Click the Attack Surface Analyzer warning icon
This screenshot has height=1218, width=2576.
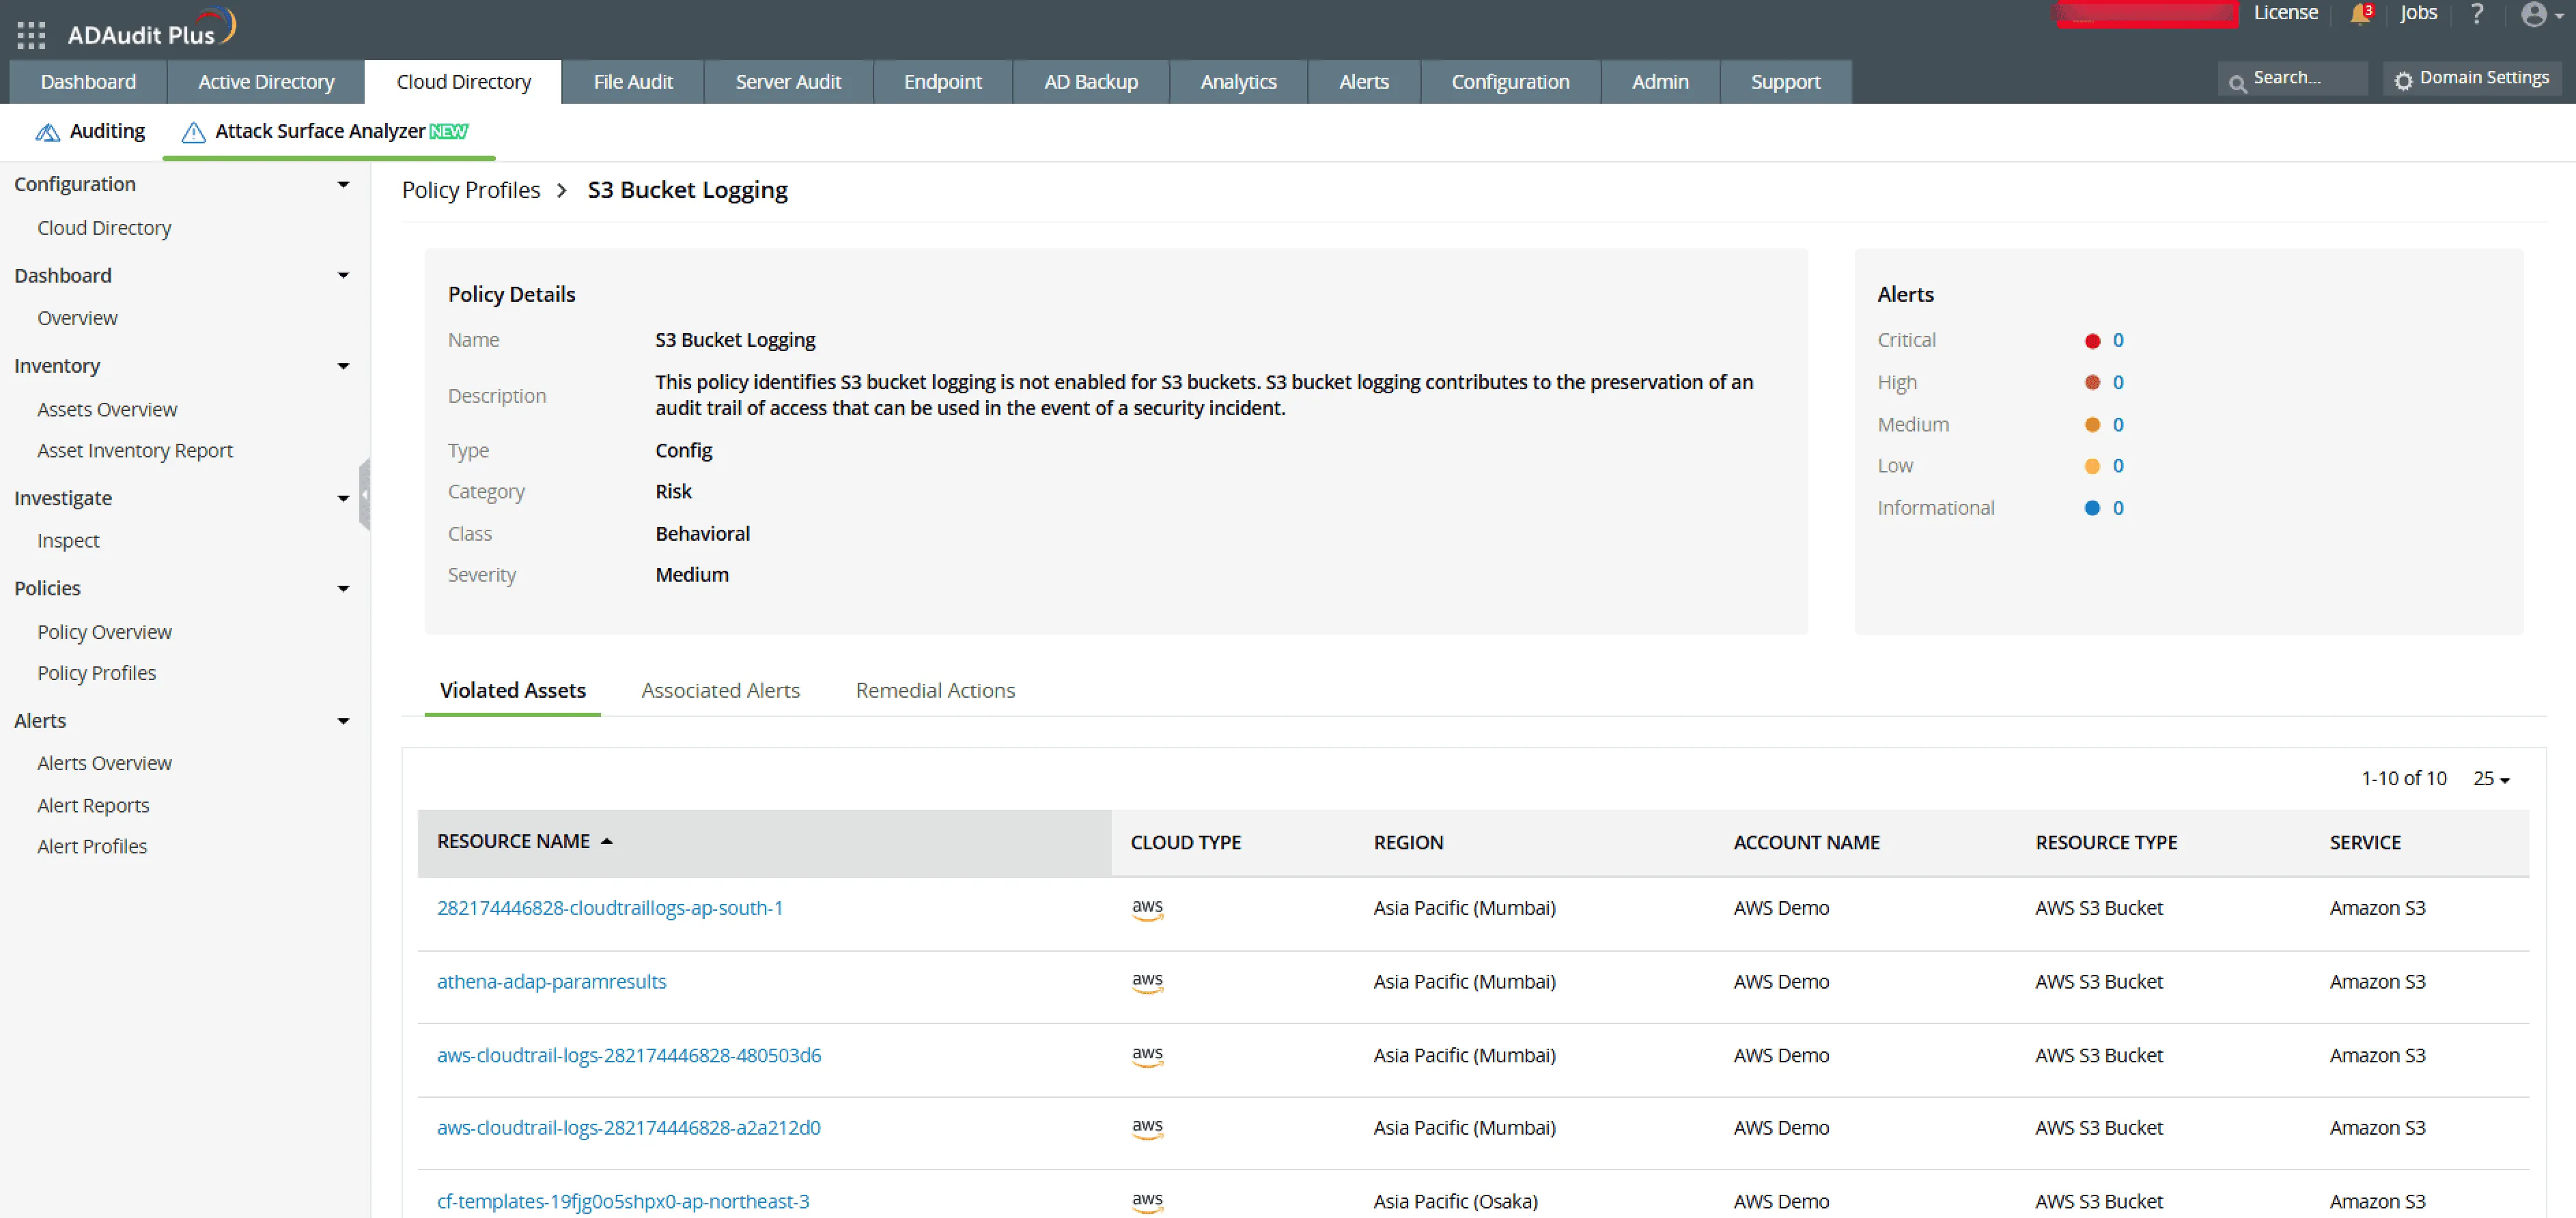(193, 132)
